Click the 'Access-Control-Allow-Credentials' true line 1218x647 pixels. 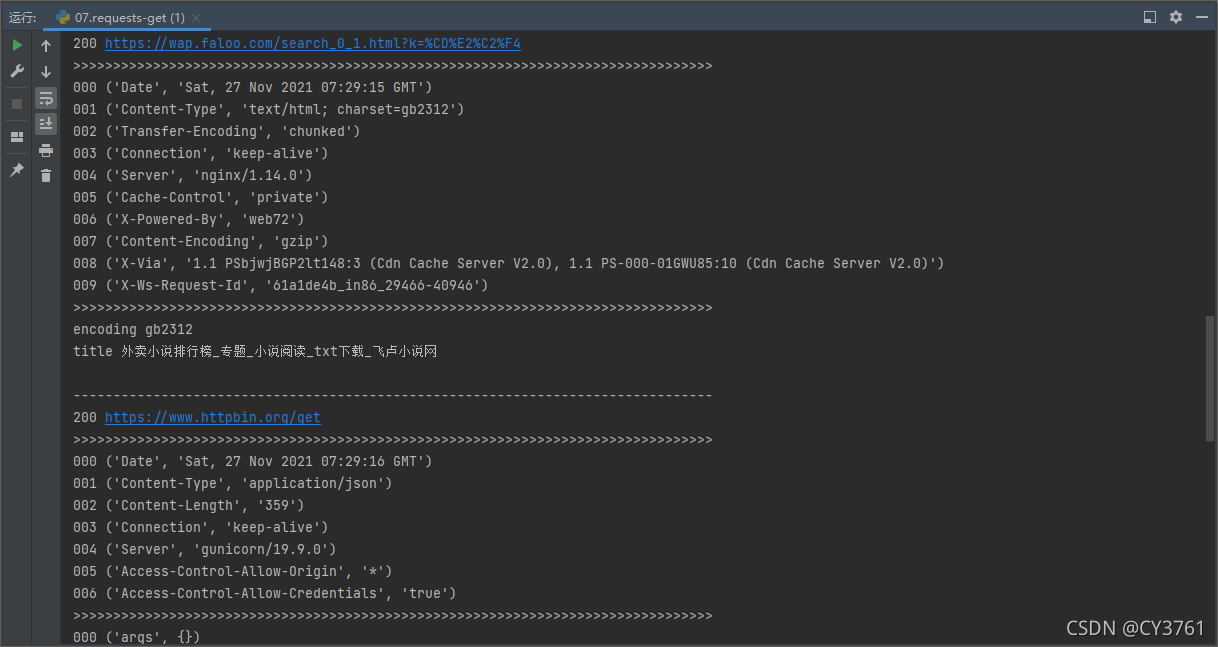[265, 594]
